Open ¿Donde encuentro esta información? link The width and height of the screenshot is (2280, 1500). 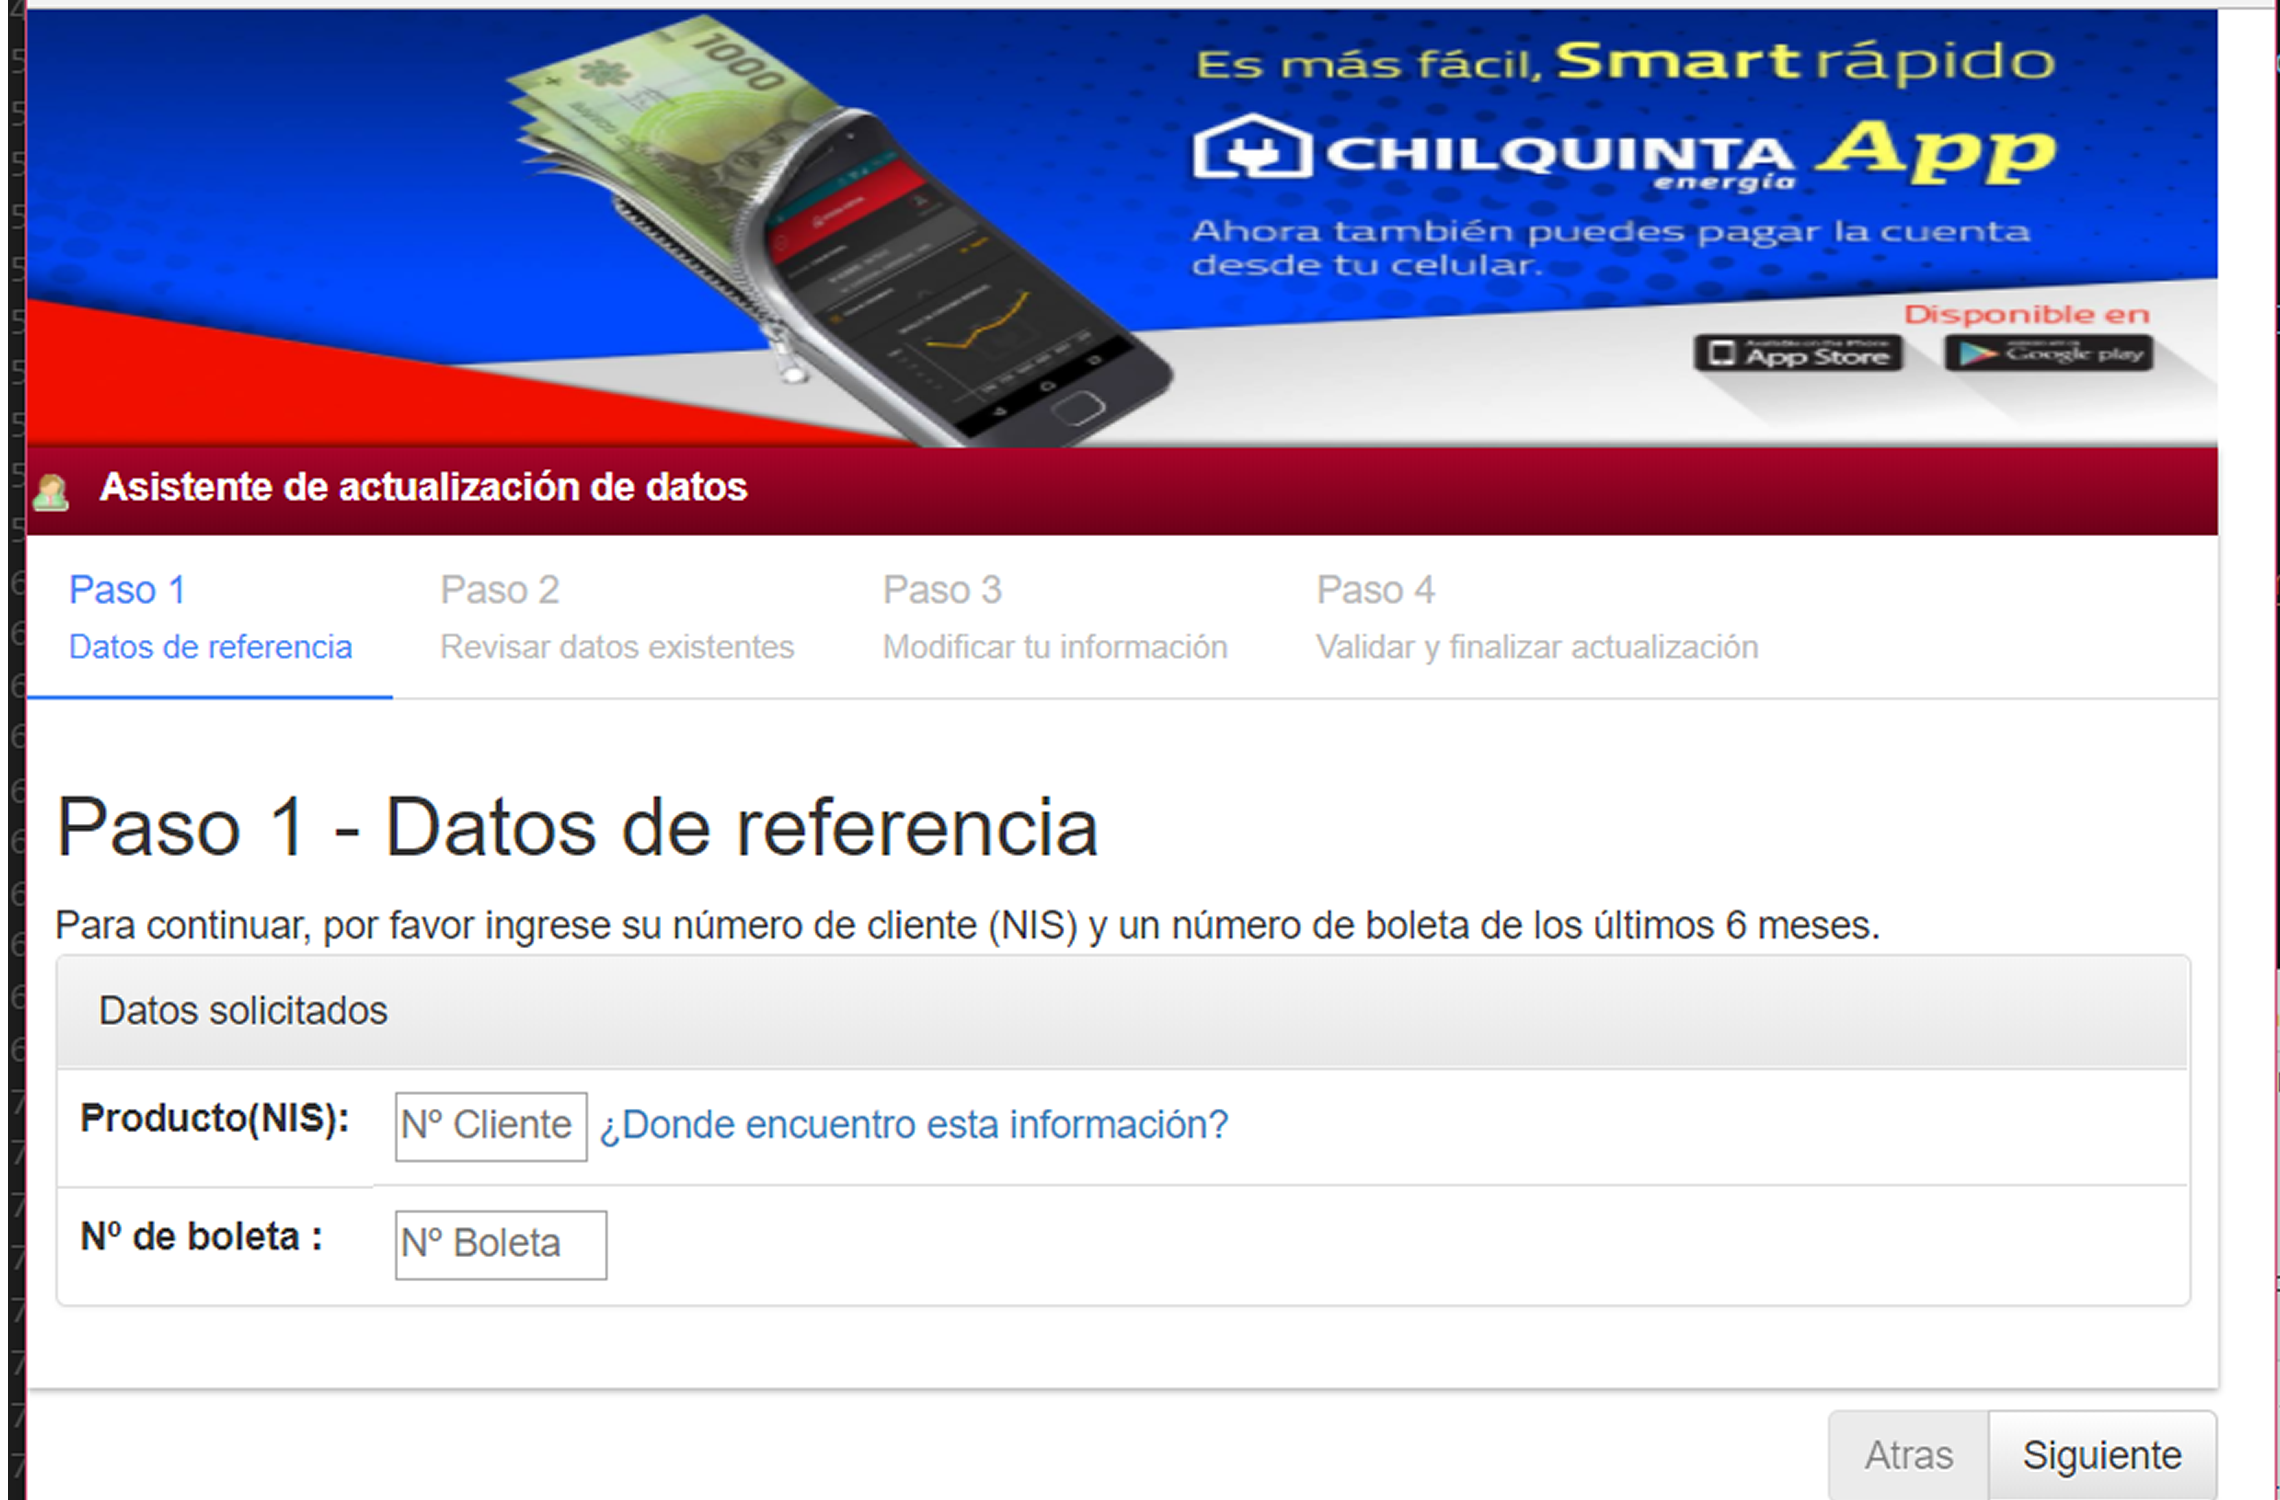(x=913, y=1125)
